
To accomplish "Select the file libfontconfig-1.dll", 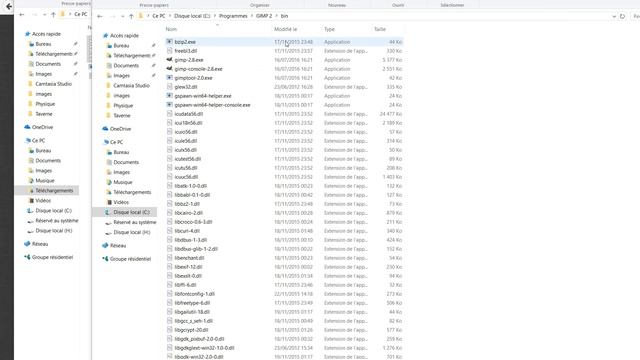I will [195, 294].
